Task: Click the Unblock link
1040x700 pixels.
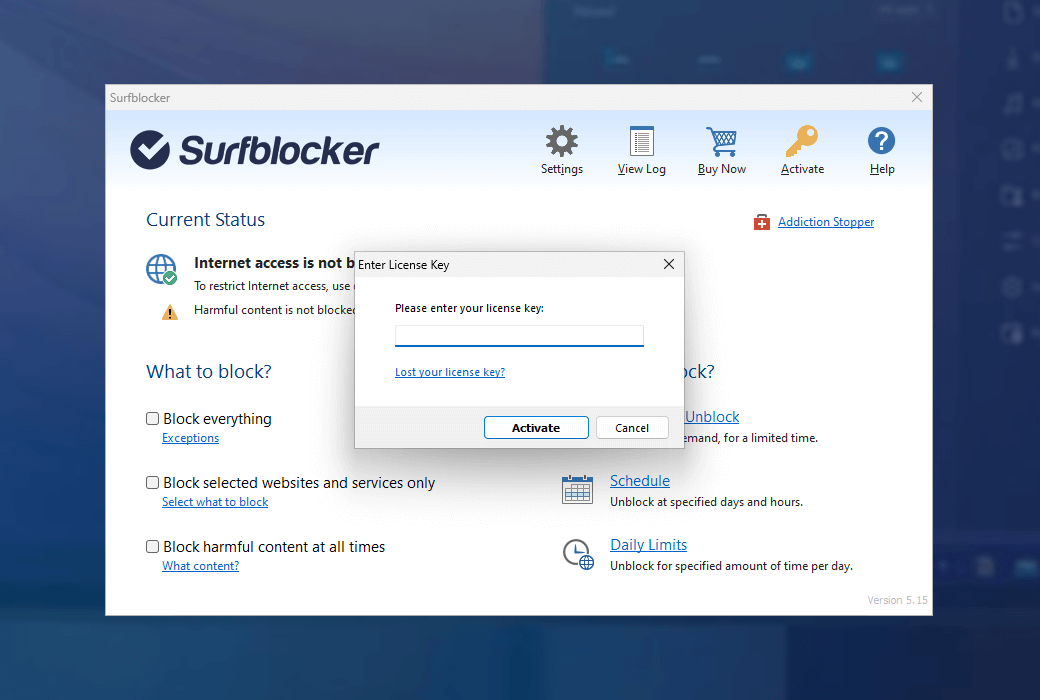Action: (x=712, y=417)
